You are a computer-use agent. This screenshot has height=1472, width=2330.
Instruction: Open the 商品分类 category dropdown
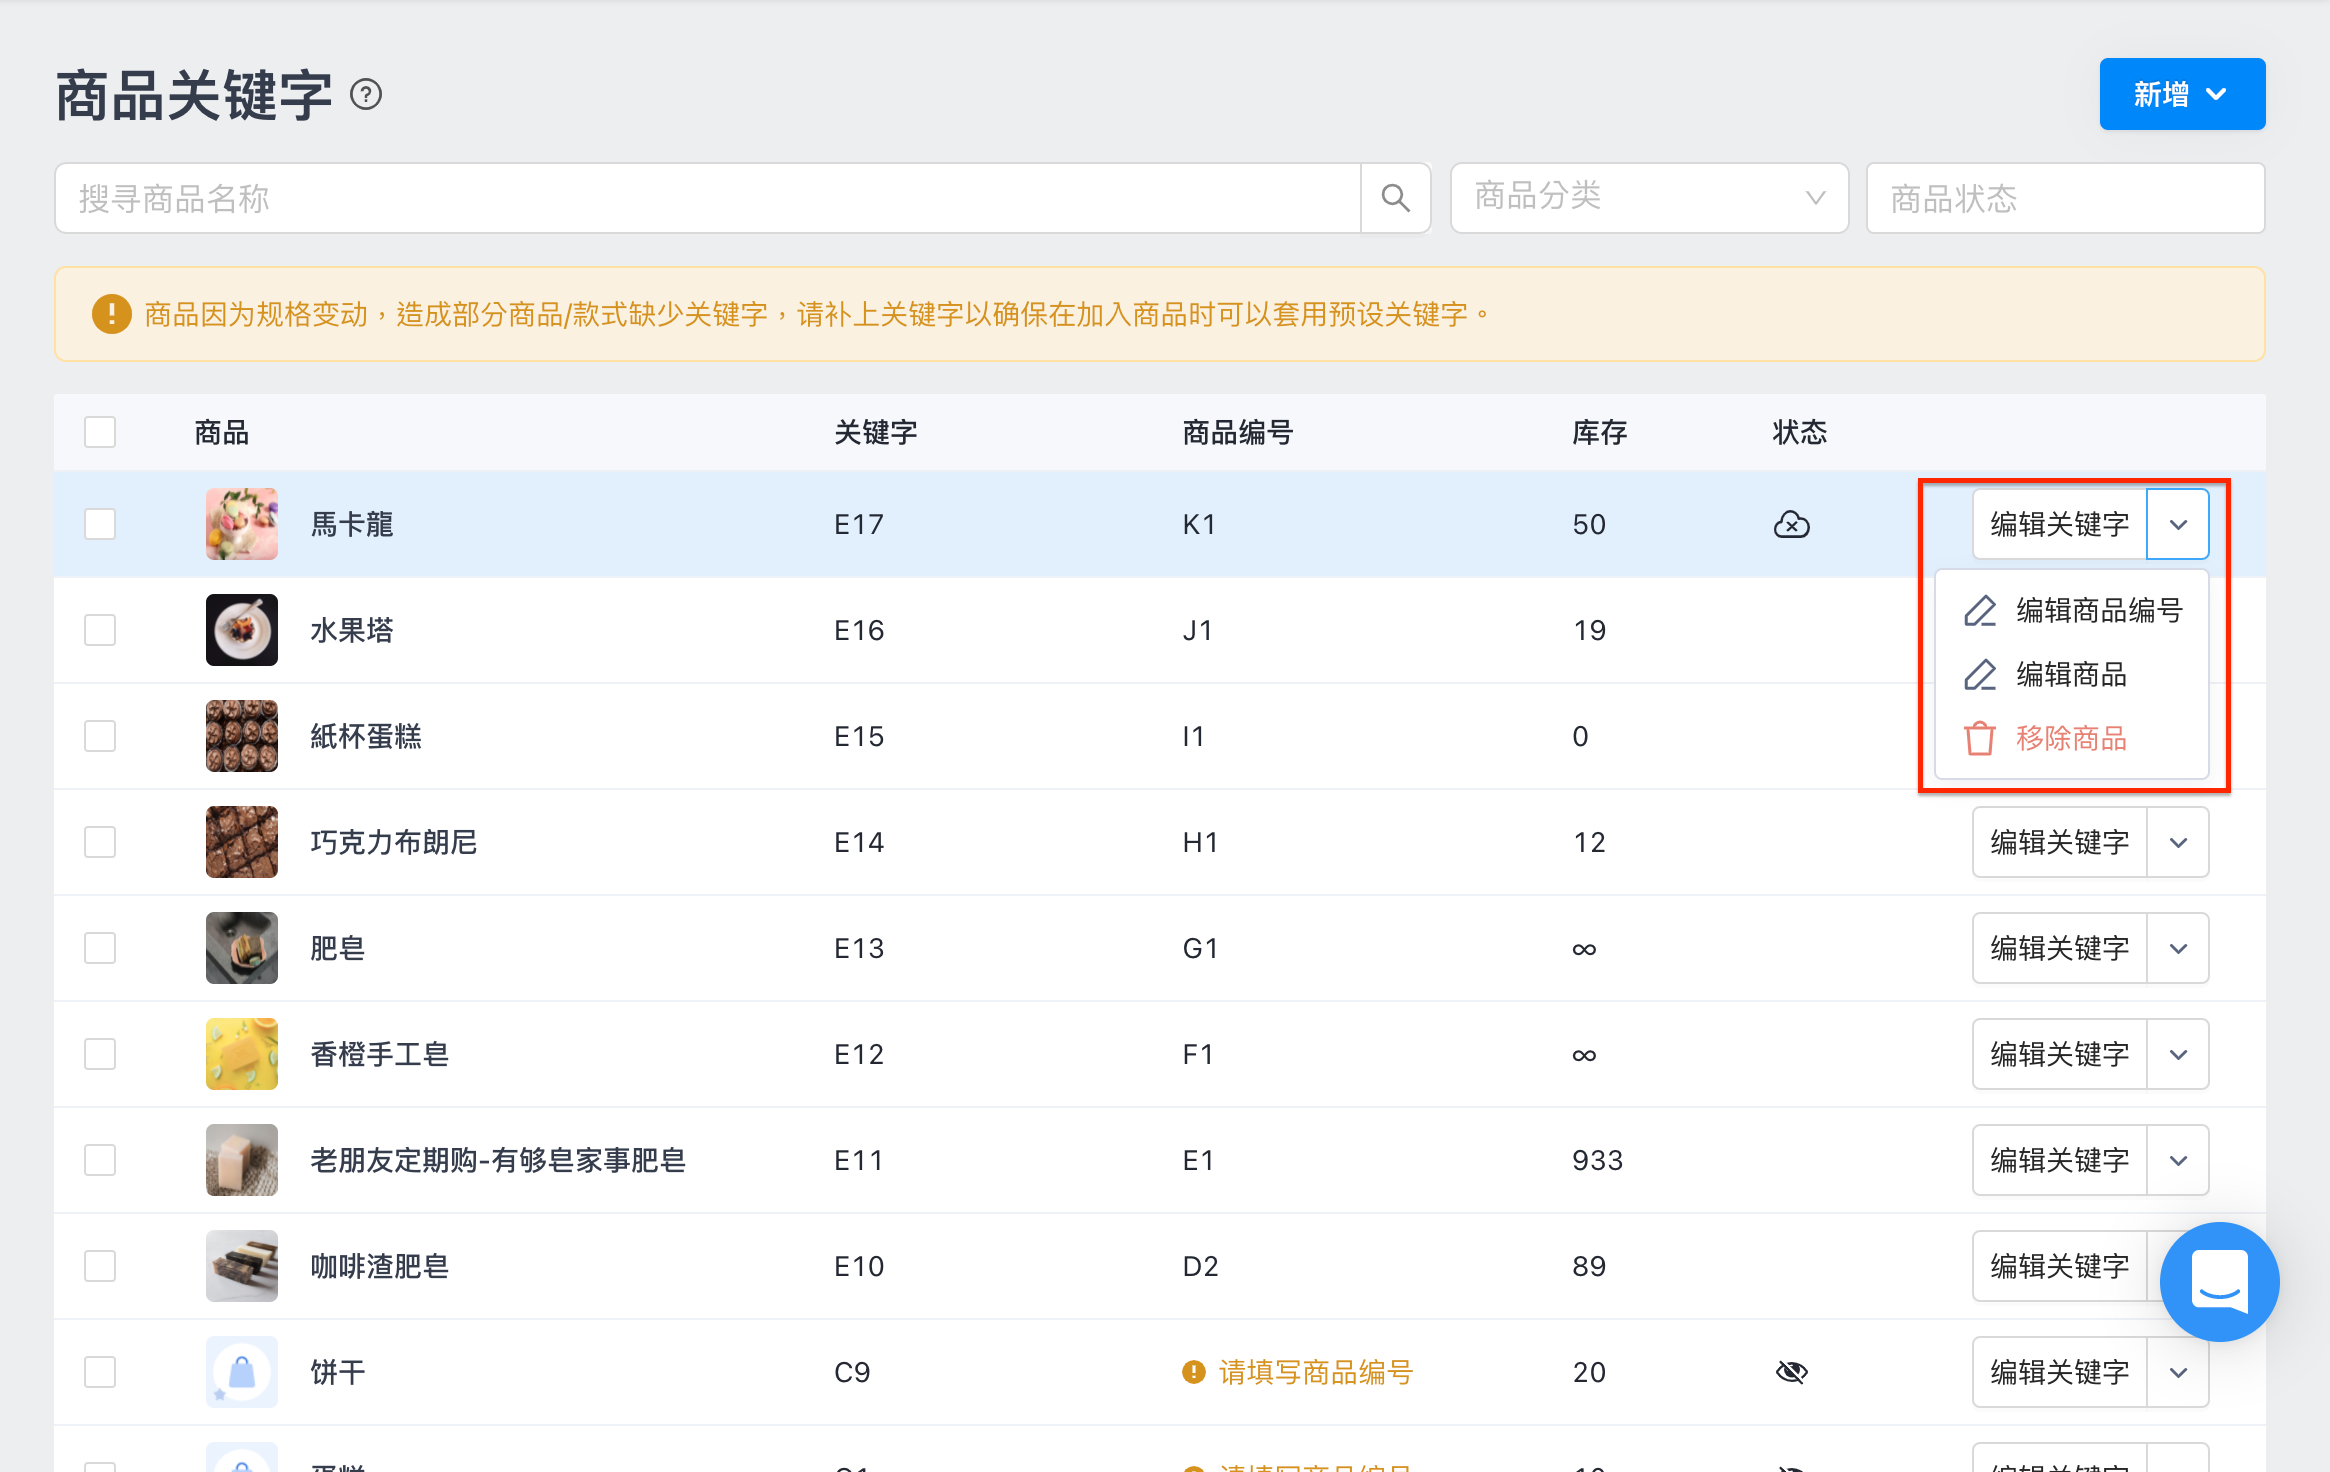click(1649, 198)
